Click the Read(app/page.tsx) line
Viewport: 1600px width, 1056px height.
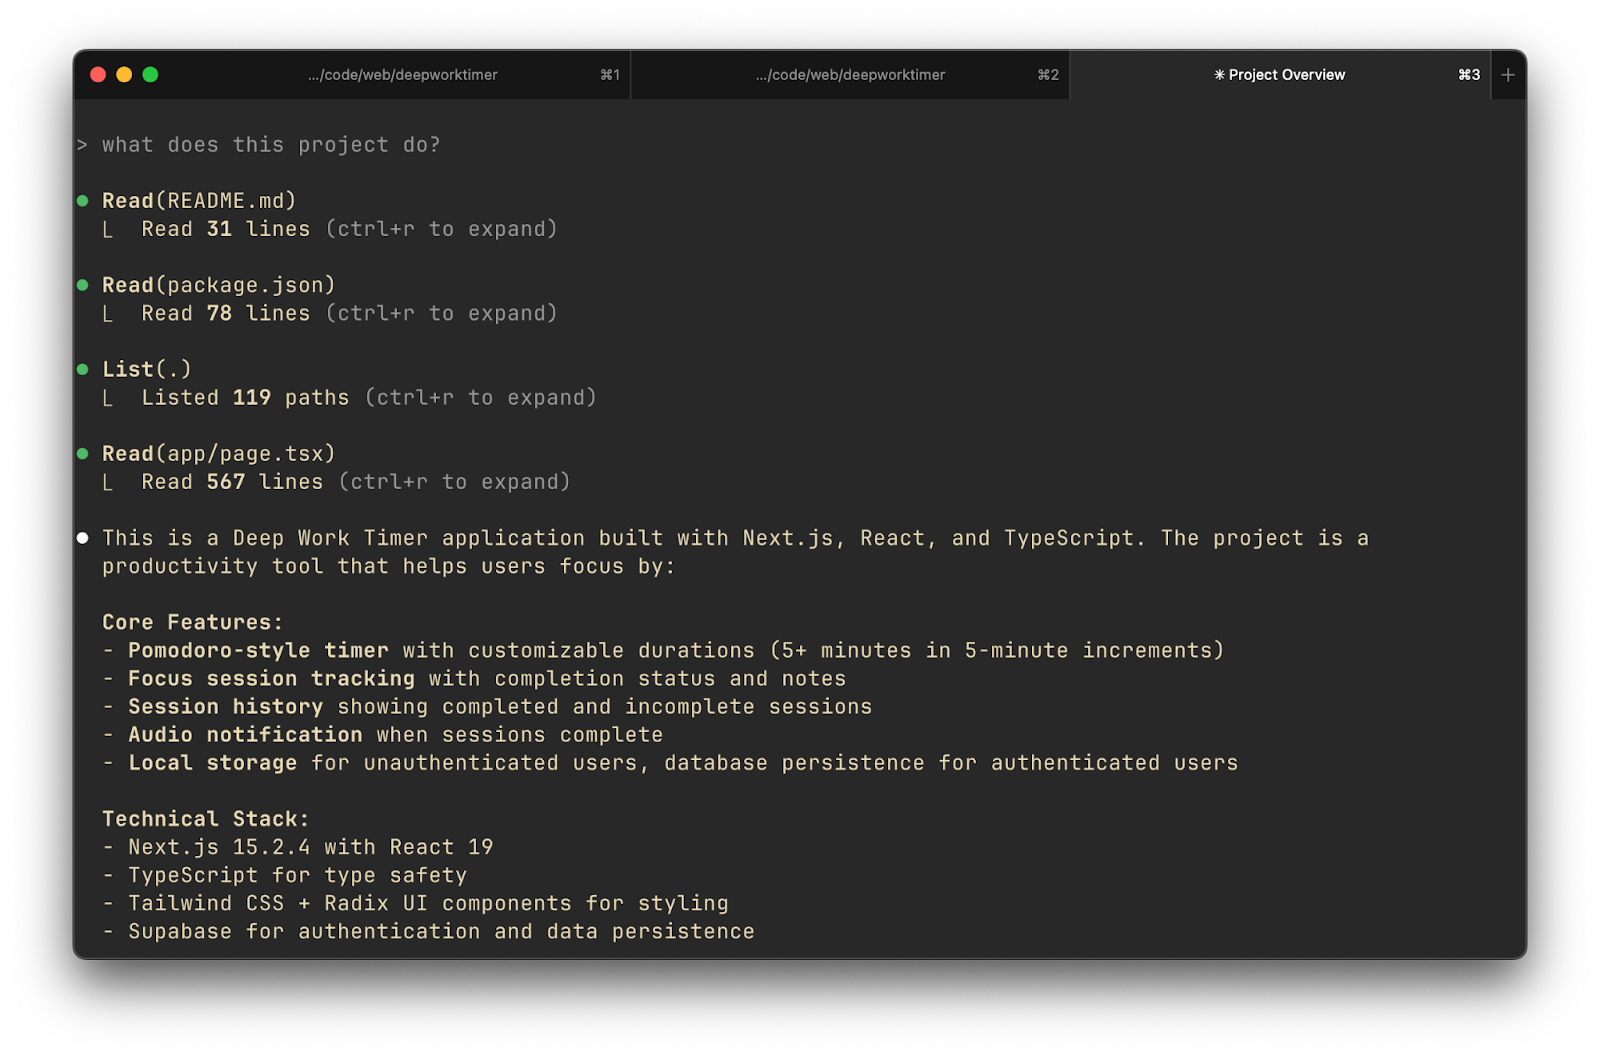[219, 454]
